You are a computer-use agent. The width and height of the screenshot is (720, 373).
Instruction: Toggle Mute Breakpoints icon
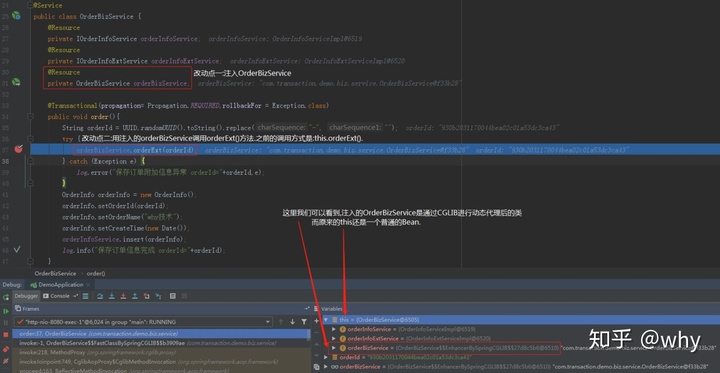6,361
